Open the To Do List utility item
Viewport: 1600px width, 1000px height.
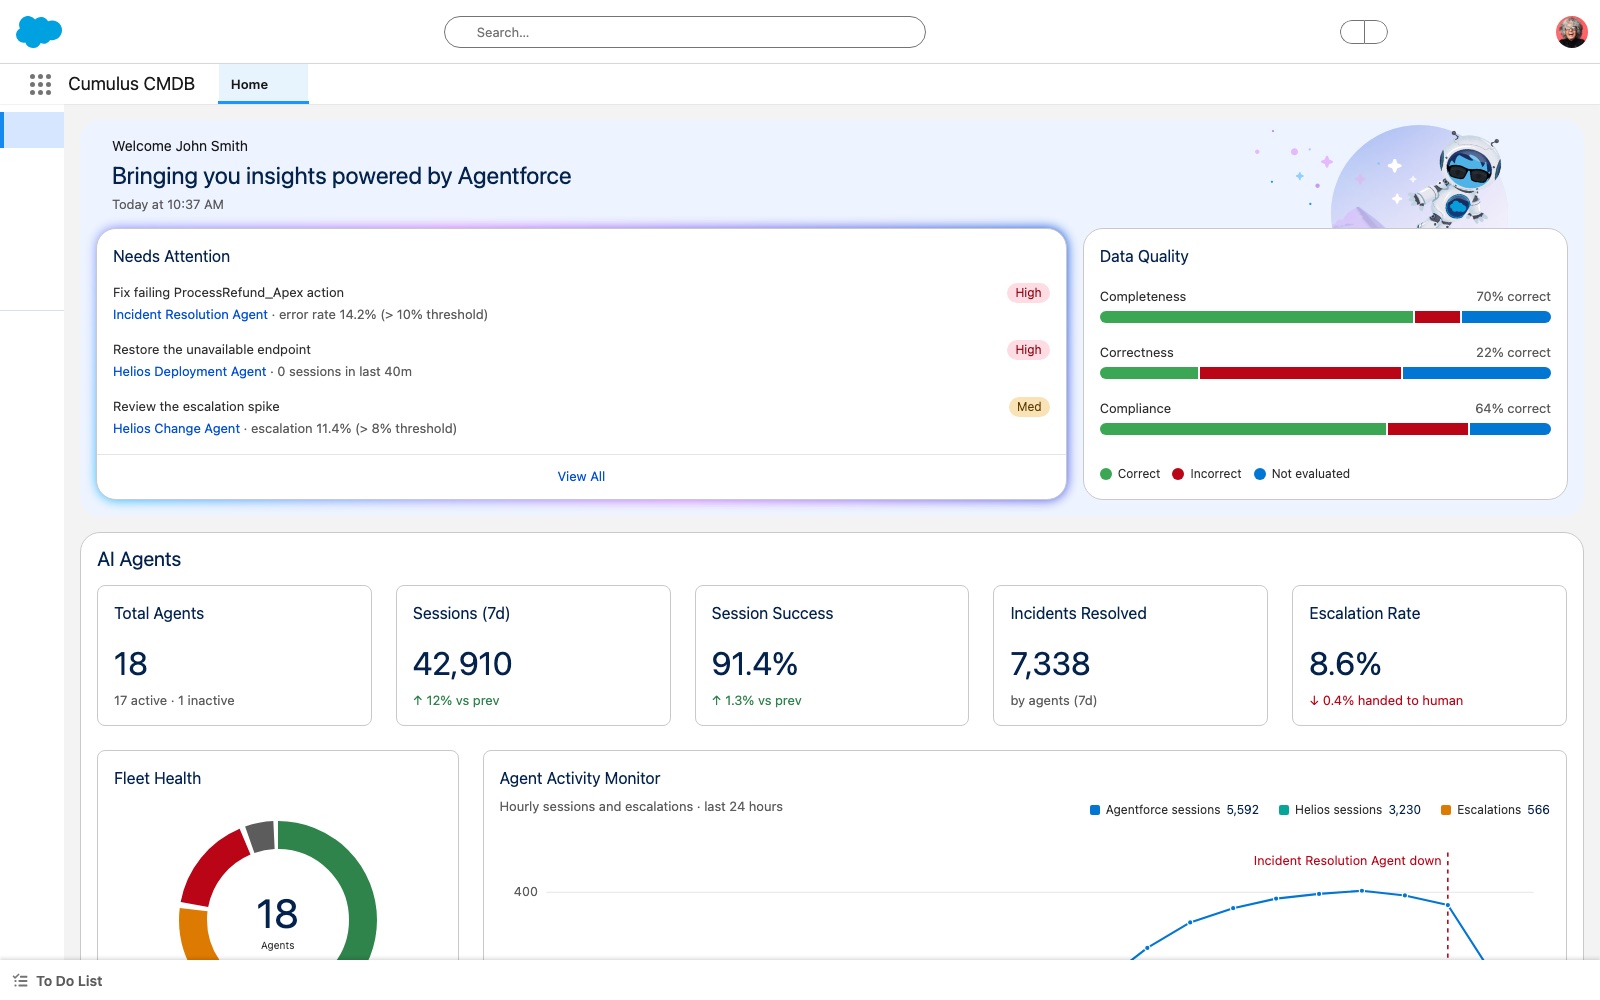58,981
